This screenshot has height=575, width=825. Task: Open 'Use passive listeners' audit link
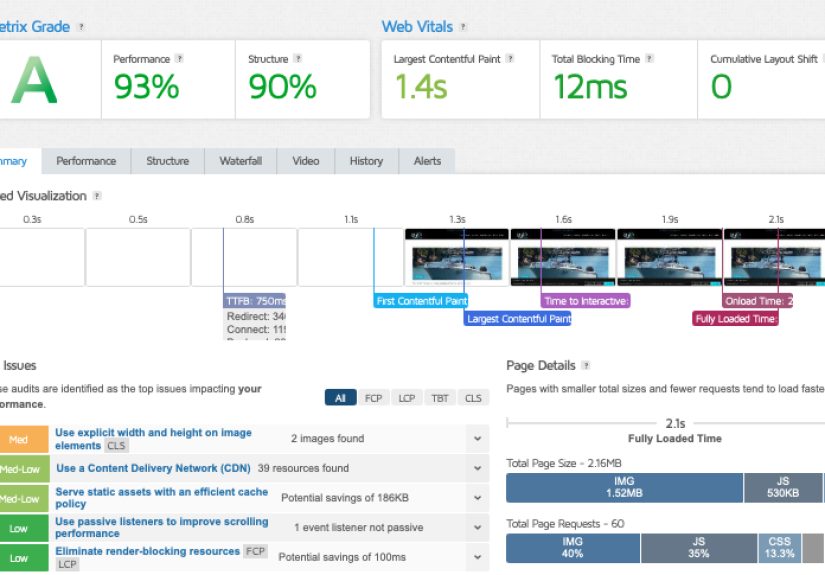(x=162, y=527)
